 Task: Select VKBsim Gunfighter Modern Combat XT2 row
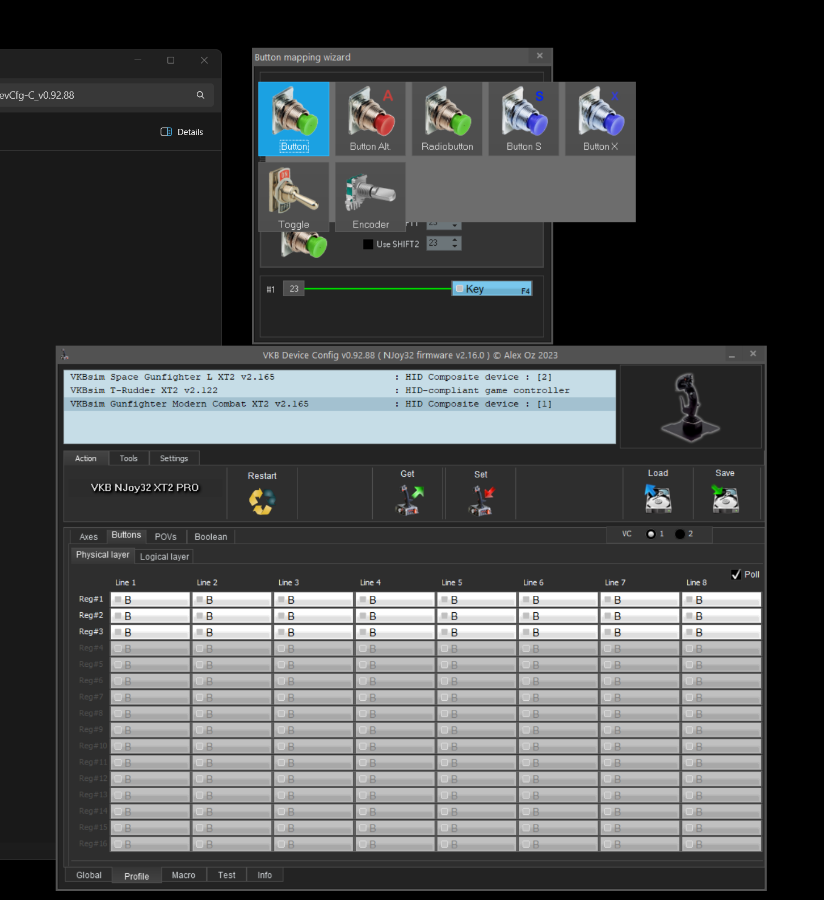[340, 404]
